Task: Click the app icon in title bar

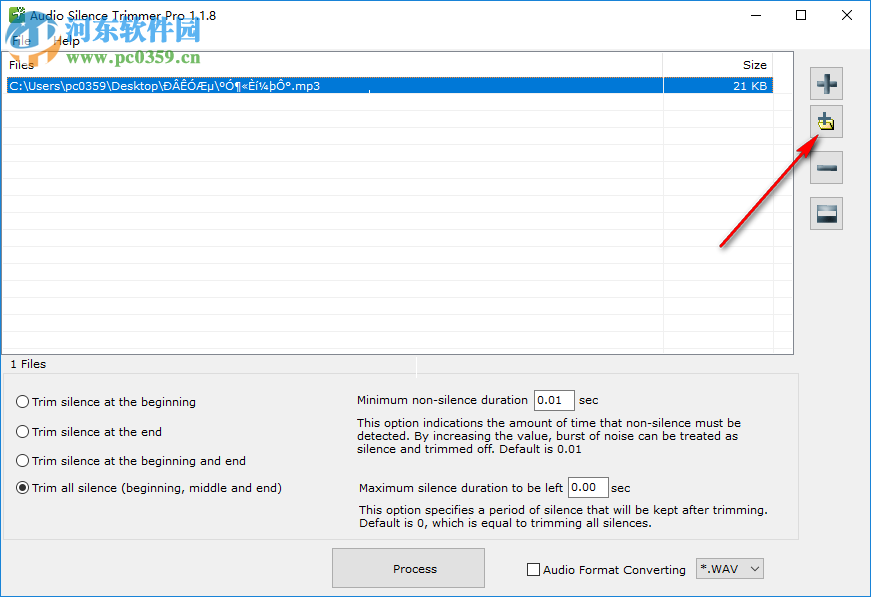Action: pos(17,15)
